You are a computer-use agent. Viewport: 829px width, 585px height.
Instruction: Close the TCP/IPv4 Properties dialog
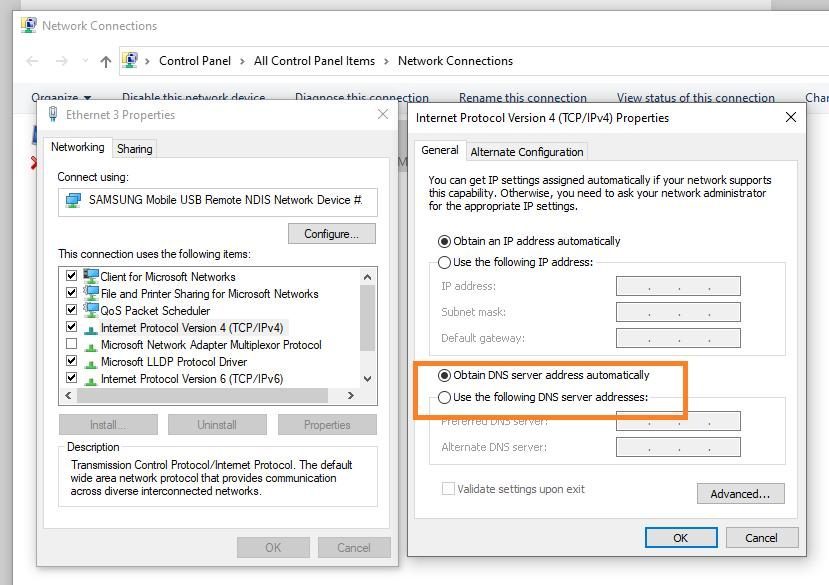[x=791, y=117]
